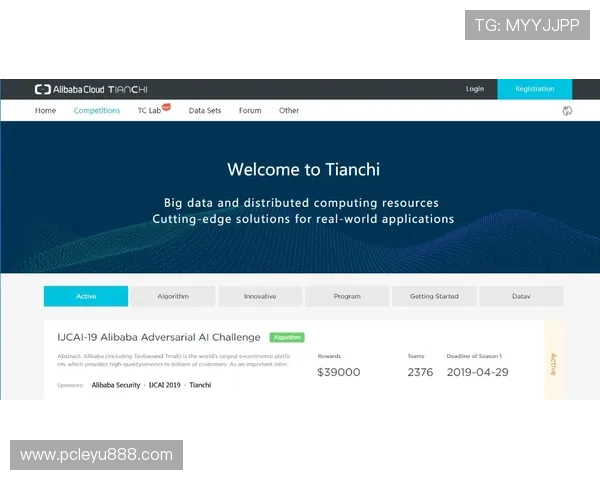600x480 pixels.
Task: Switch to the Innovative tab
Action: pos(260,296)
